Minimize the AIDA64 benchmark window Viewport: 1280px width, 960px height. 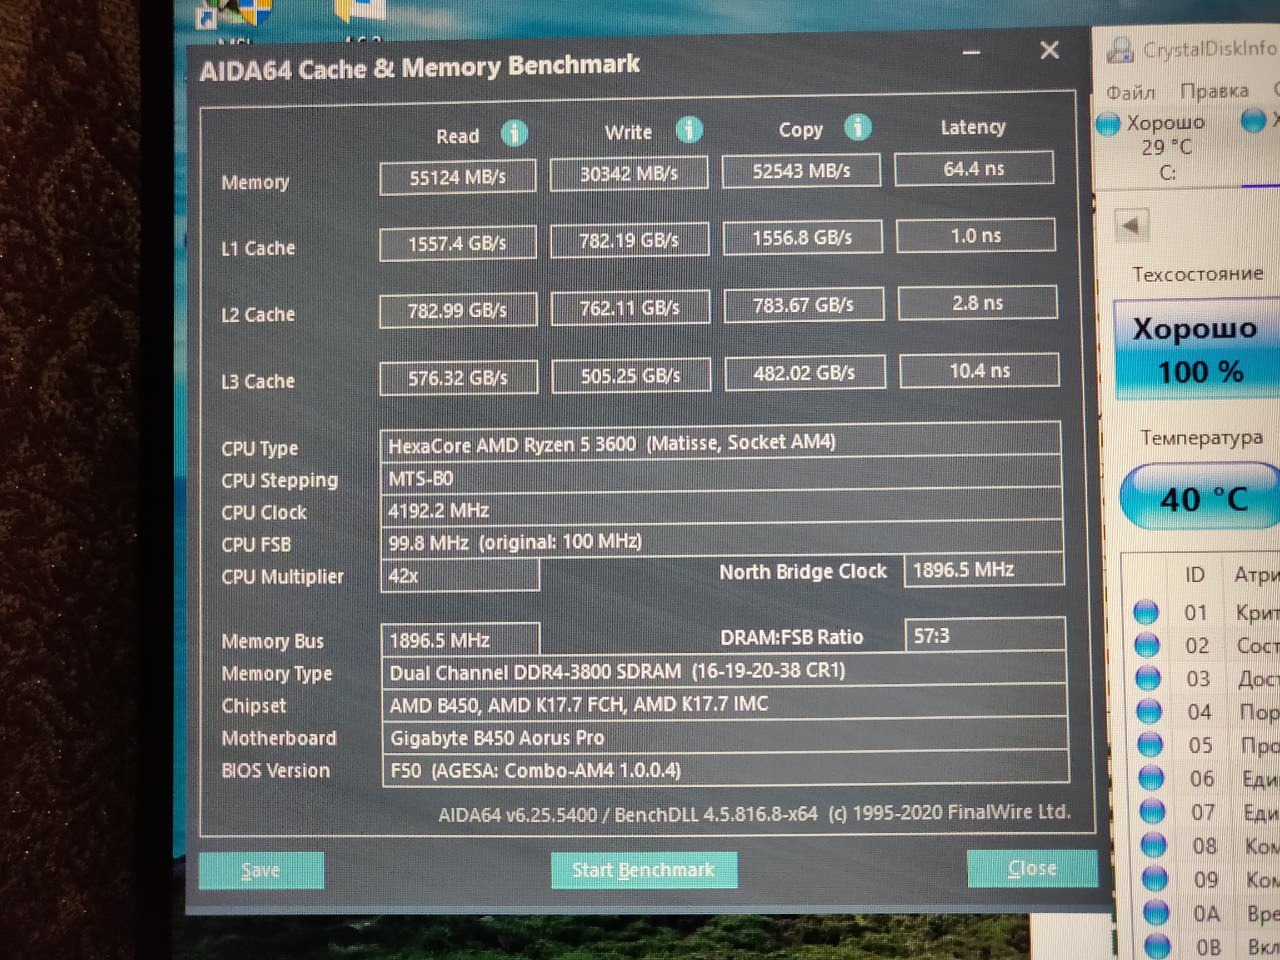click(971, 52)
